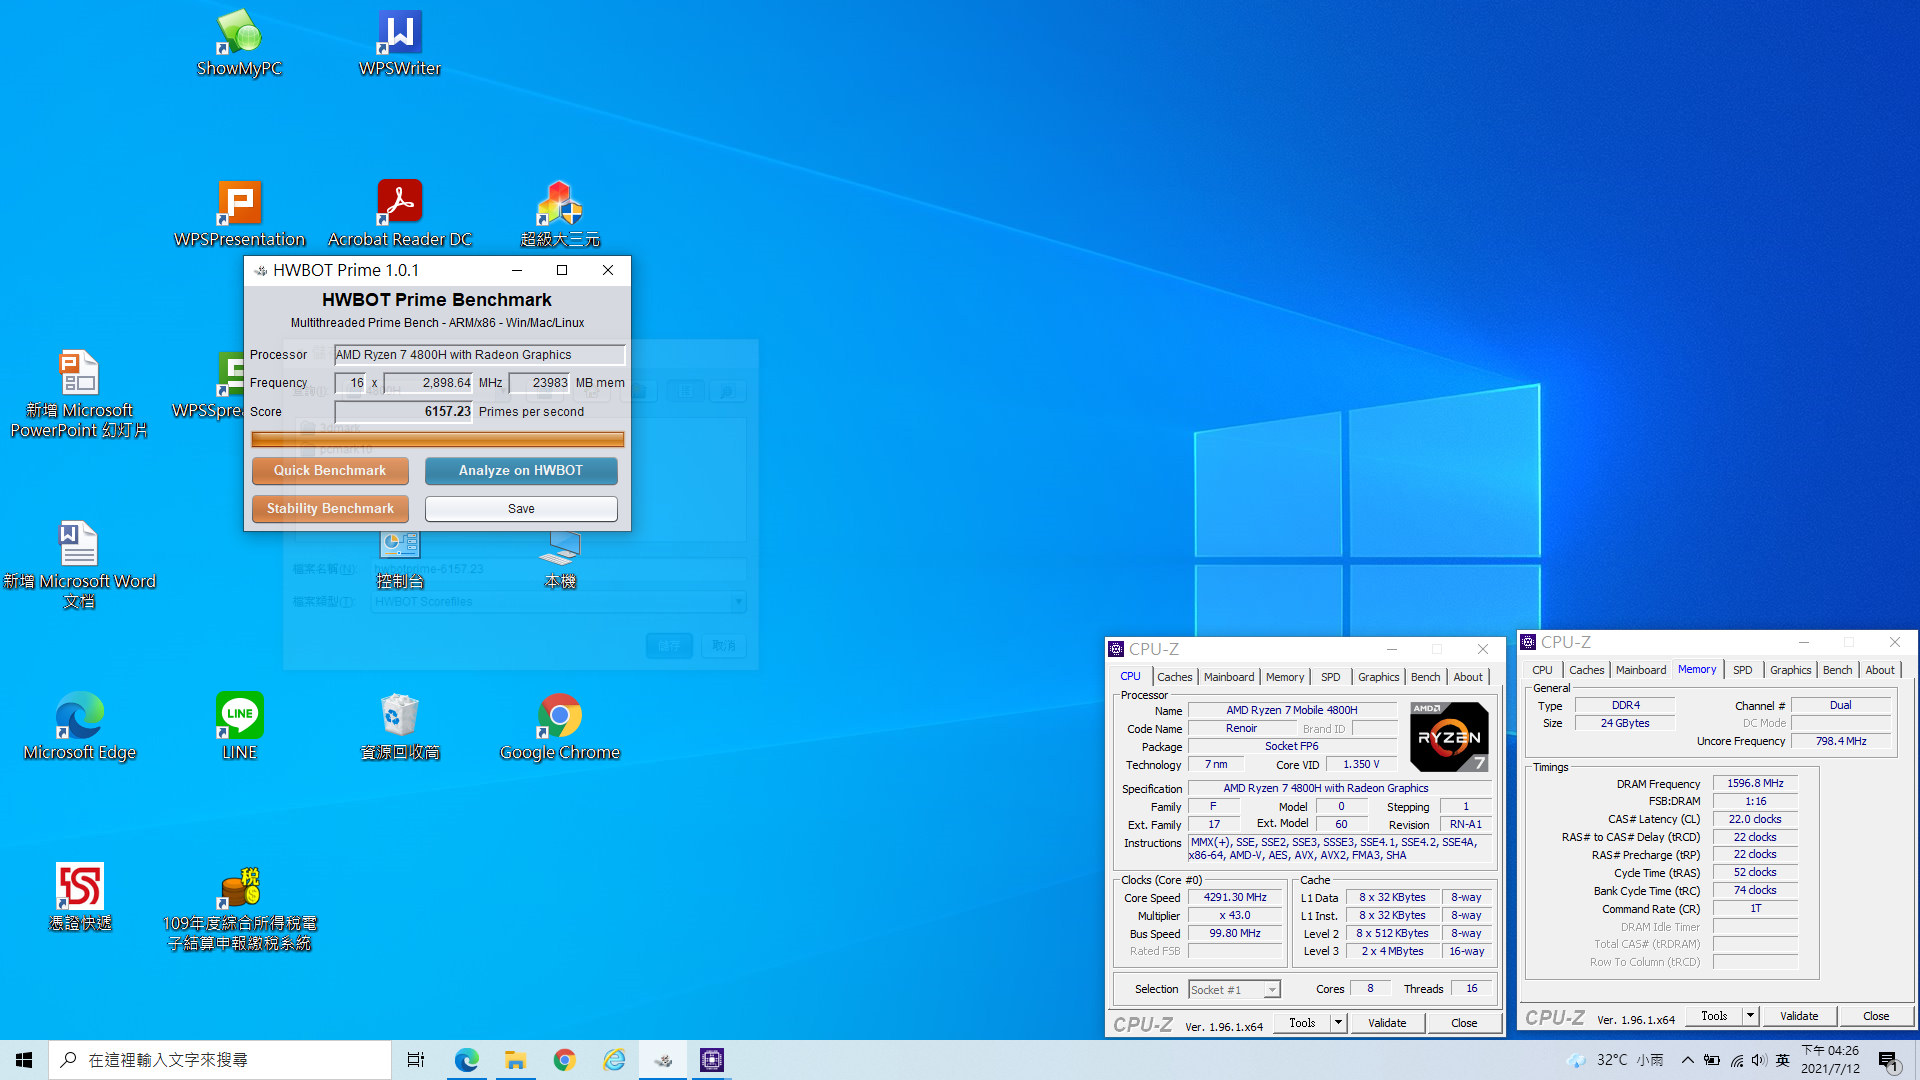
Task: Open Mainboard tab in left CPU-Z
Action: (x=1229, y=677)
